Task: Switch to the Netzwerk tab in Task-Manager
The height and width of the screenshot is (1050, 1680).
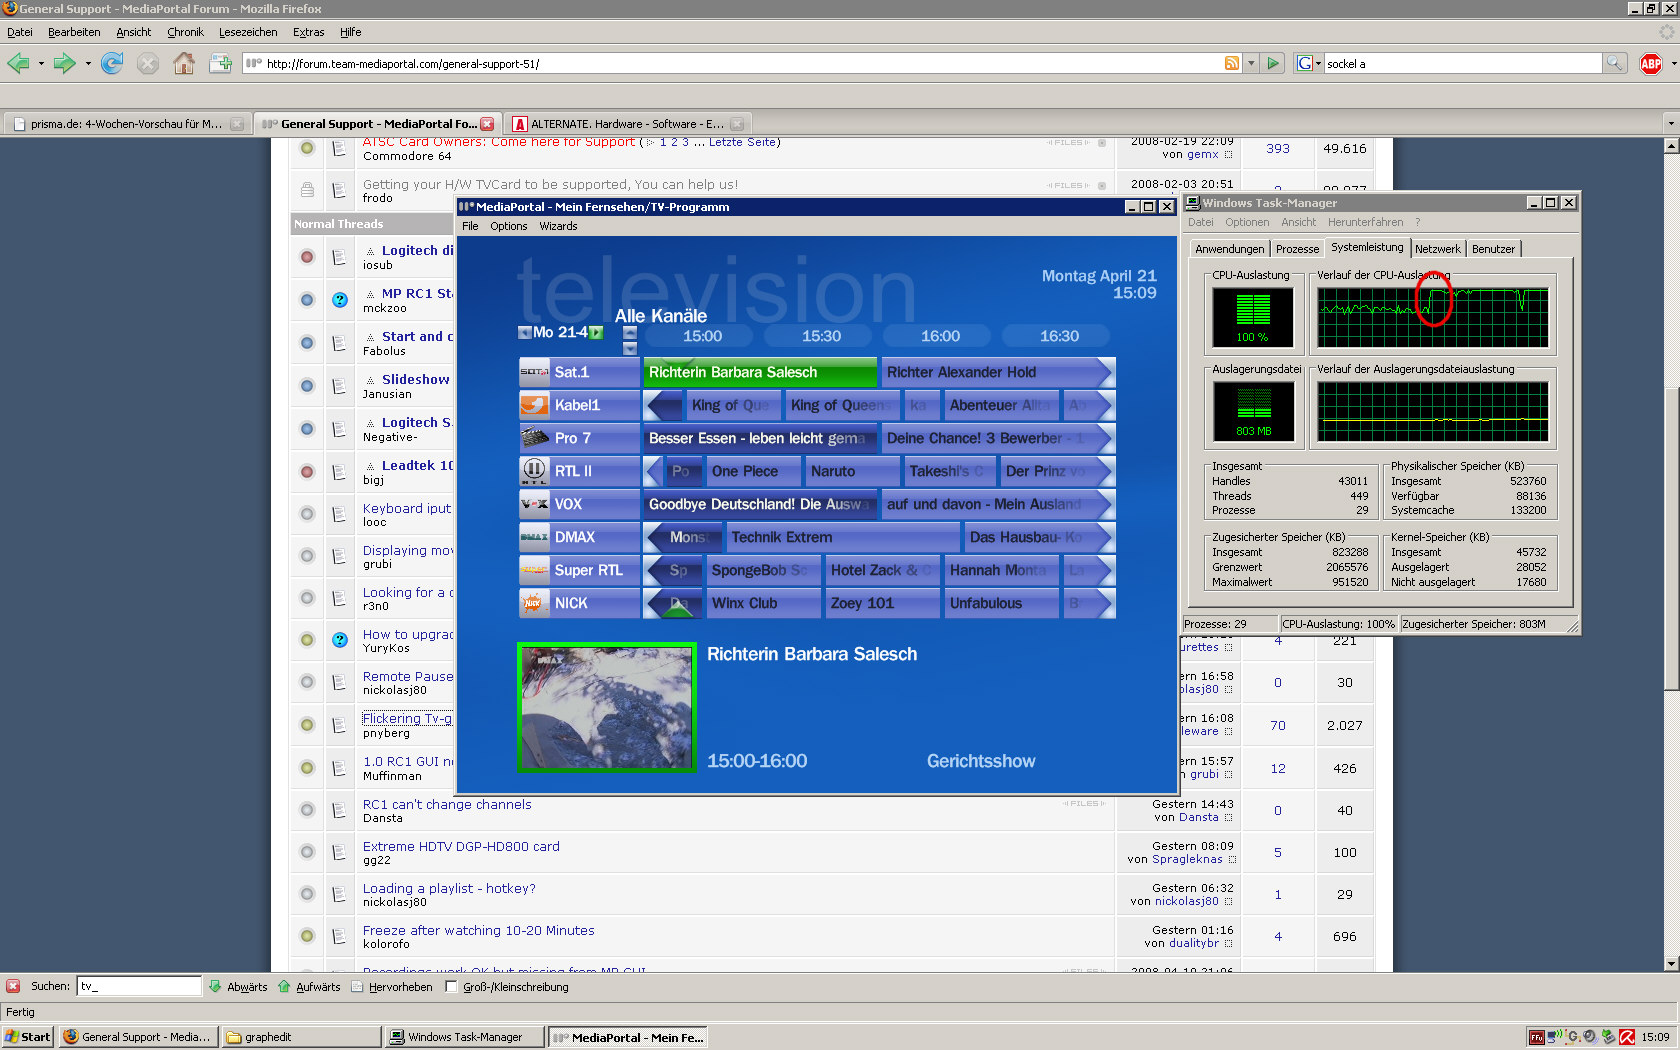Action: pos(1437,249)
